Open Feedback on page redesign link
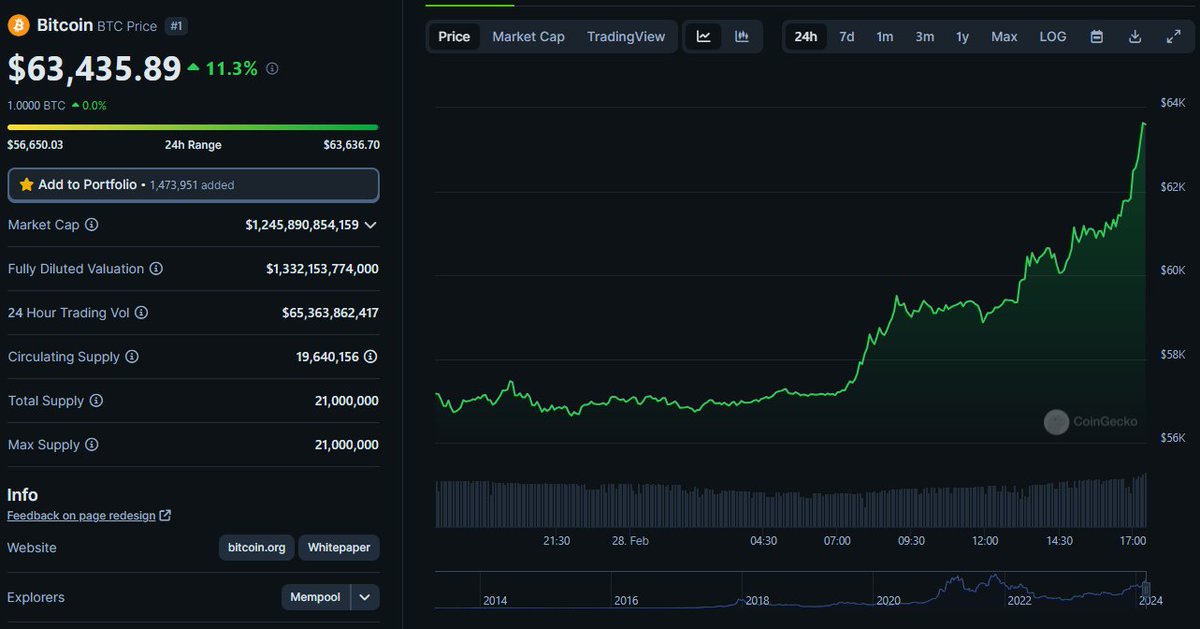Image resolution: width=1200 pixels, height=629 pixels. [81, 516]
